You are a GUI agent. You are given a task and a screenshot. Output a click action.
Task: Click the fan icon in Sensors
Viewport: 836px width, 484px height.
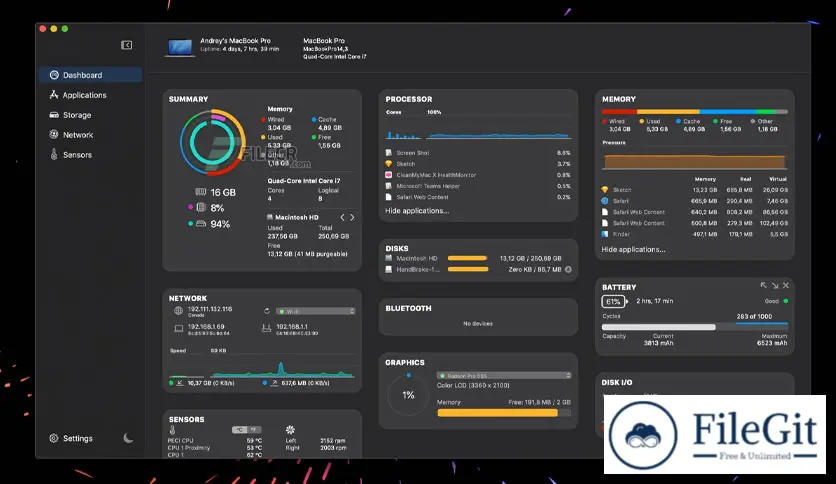point(290,430)
